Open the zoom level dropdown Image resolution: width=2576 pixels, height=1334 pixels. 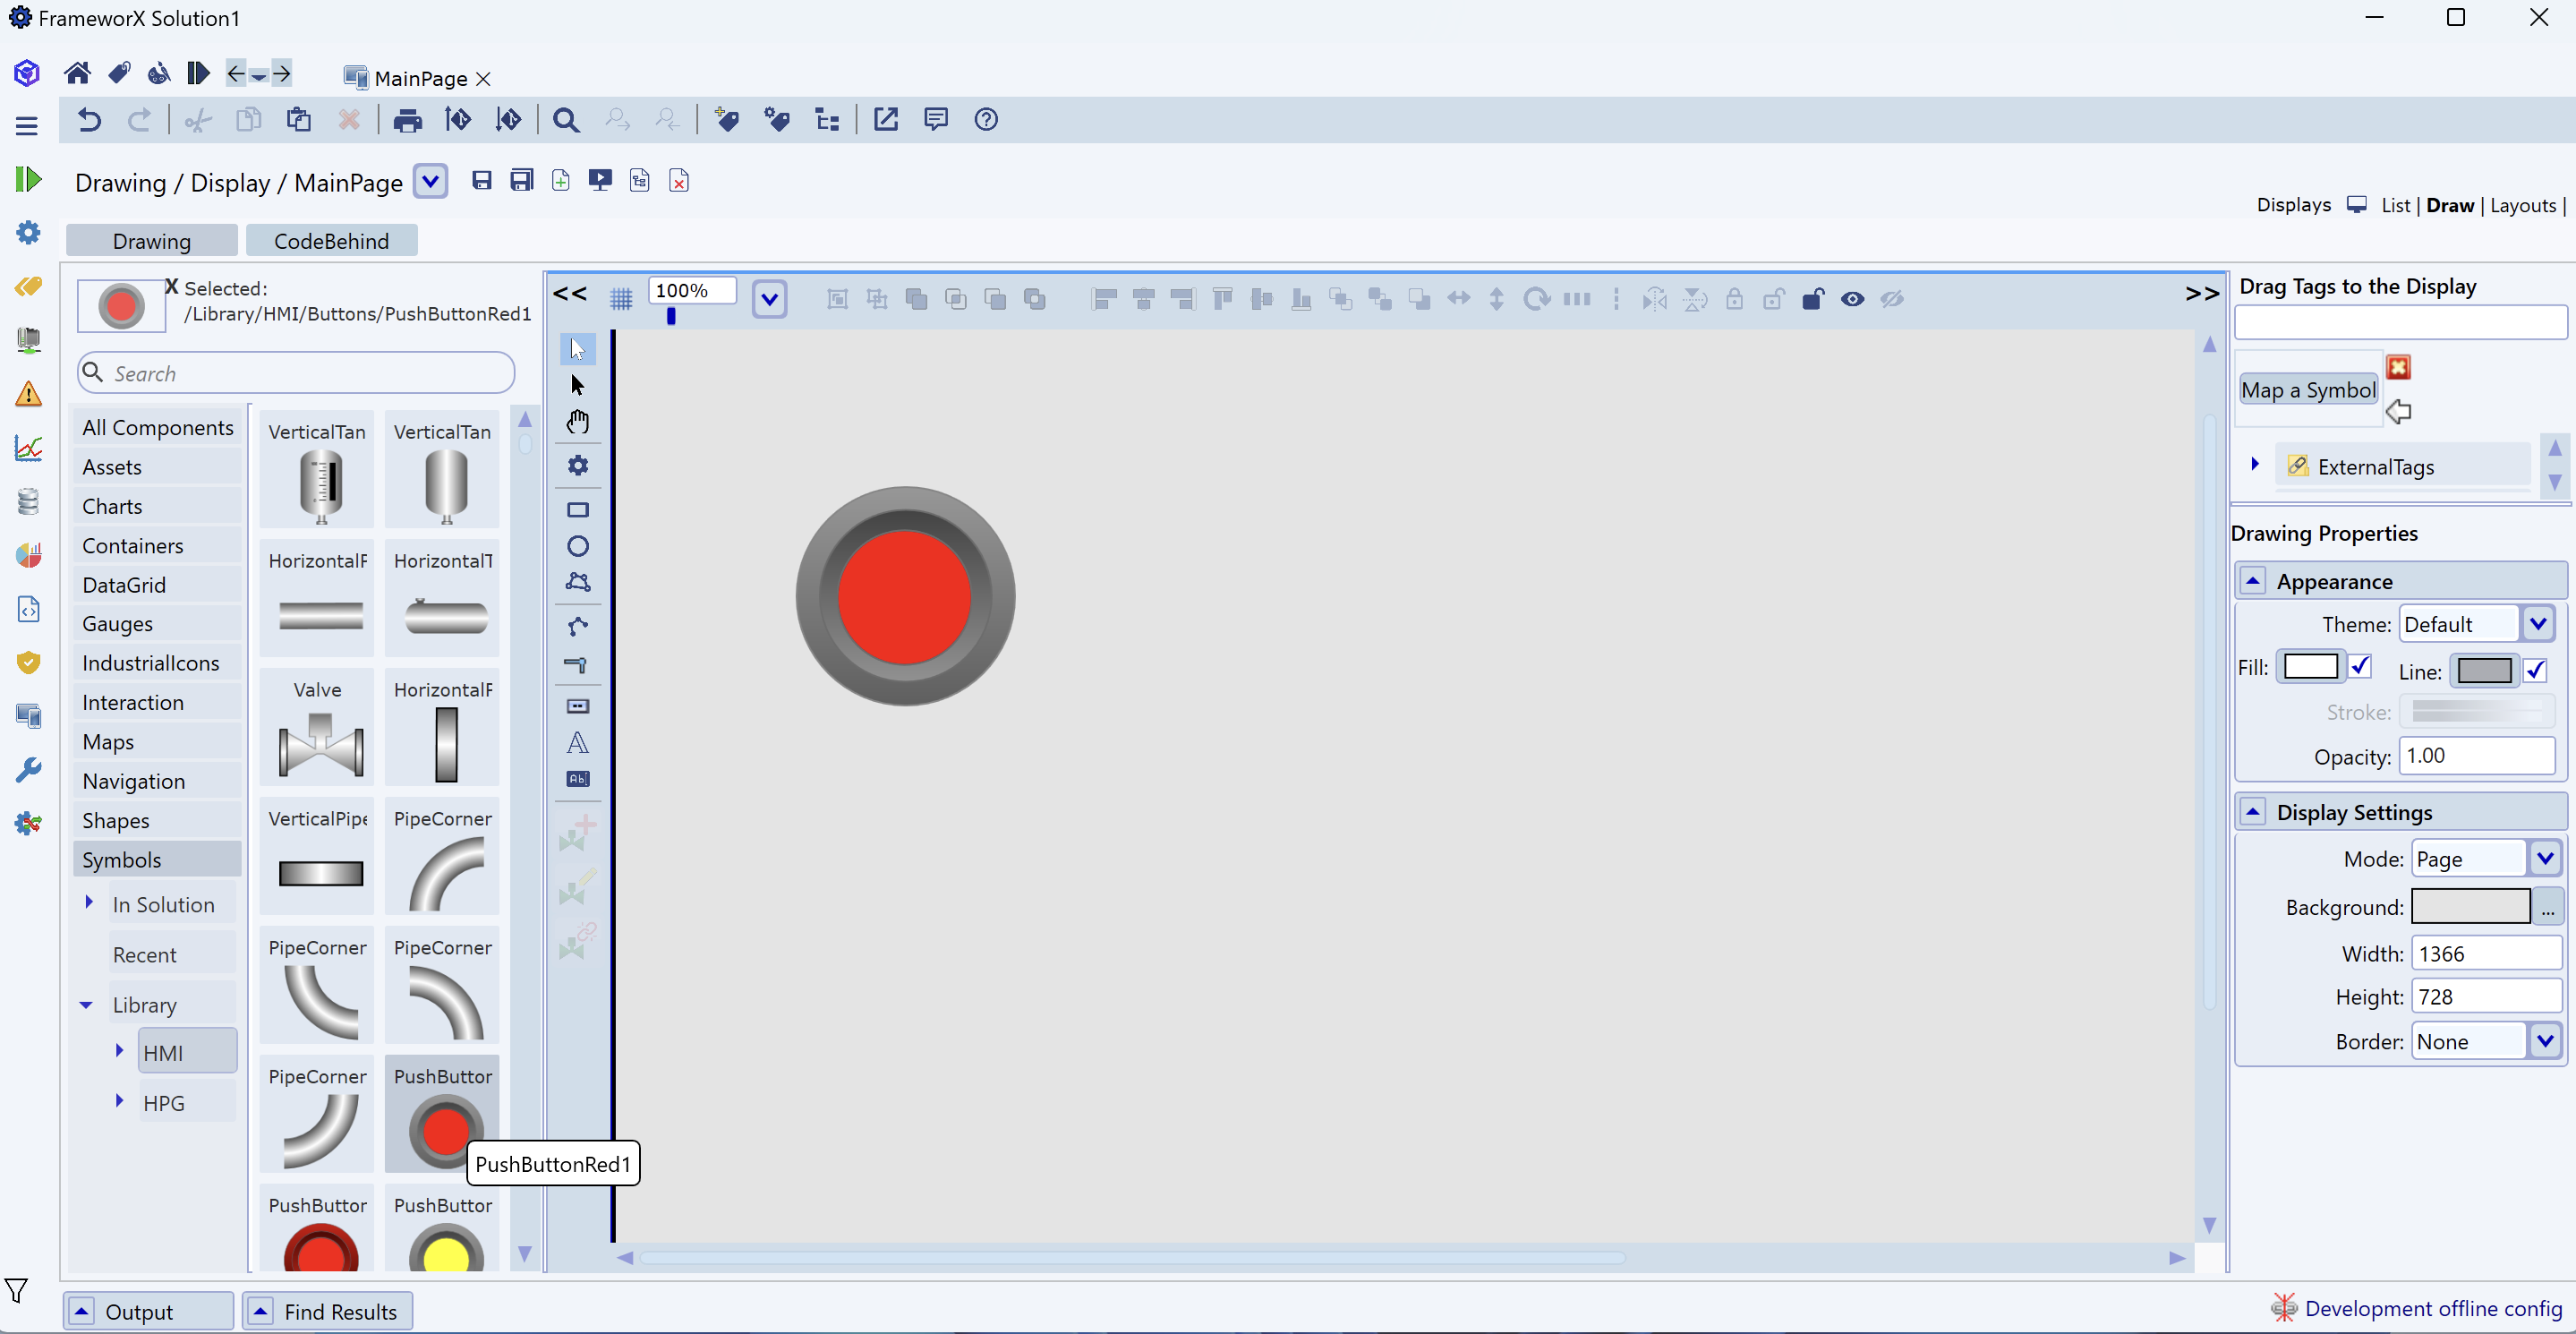[x=769, y=299]
